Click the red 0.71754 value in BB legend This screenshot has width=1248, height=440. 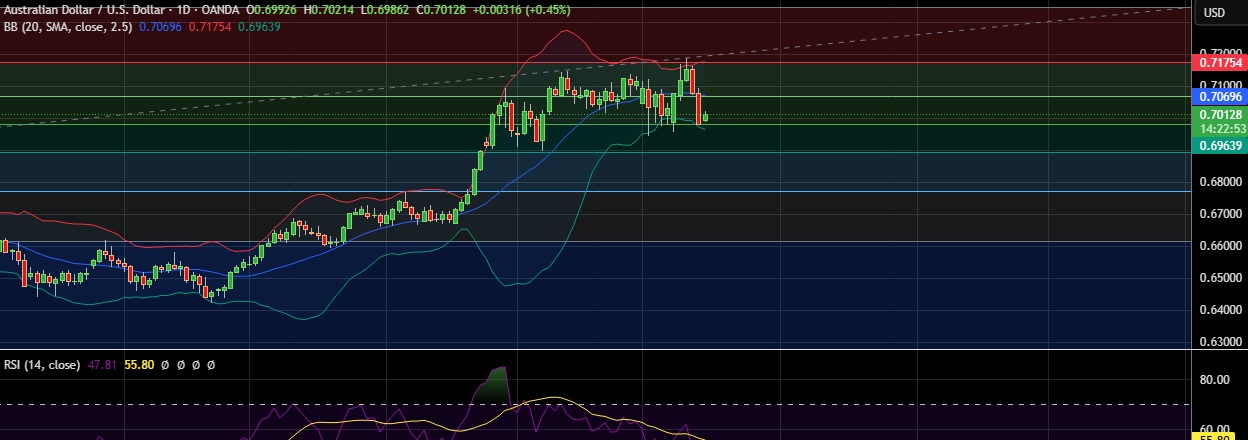(211, 27)
